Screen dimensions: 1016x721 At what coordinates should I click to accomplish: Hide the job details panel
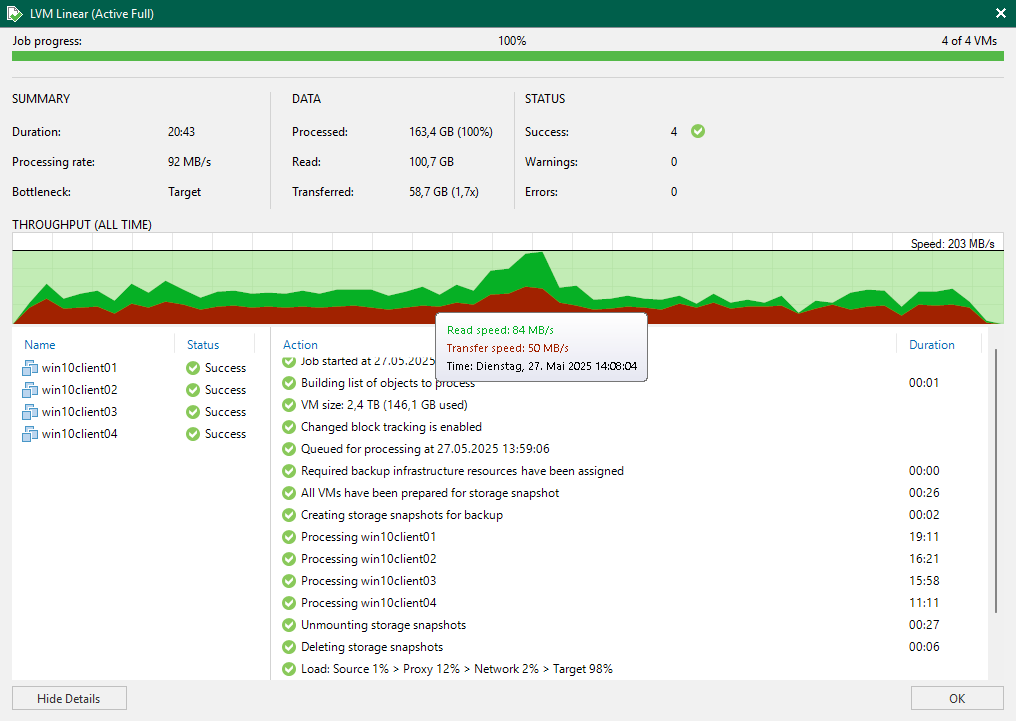pyautogui.click(x=69, y=698)
